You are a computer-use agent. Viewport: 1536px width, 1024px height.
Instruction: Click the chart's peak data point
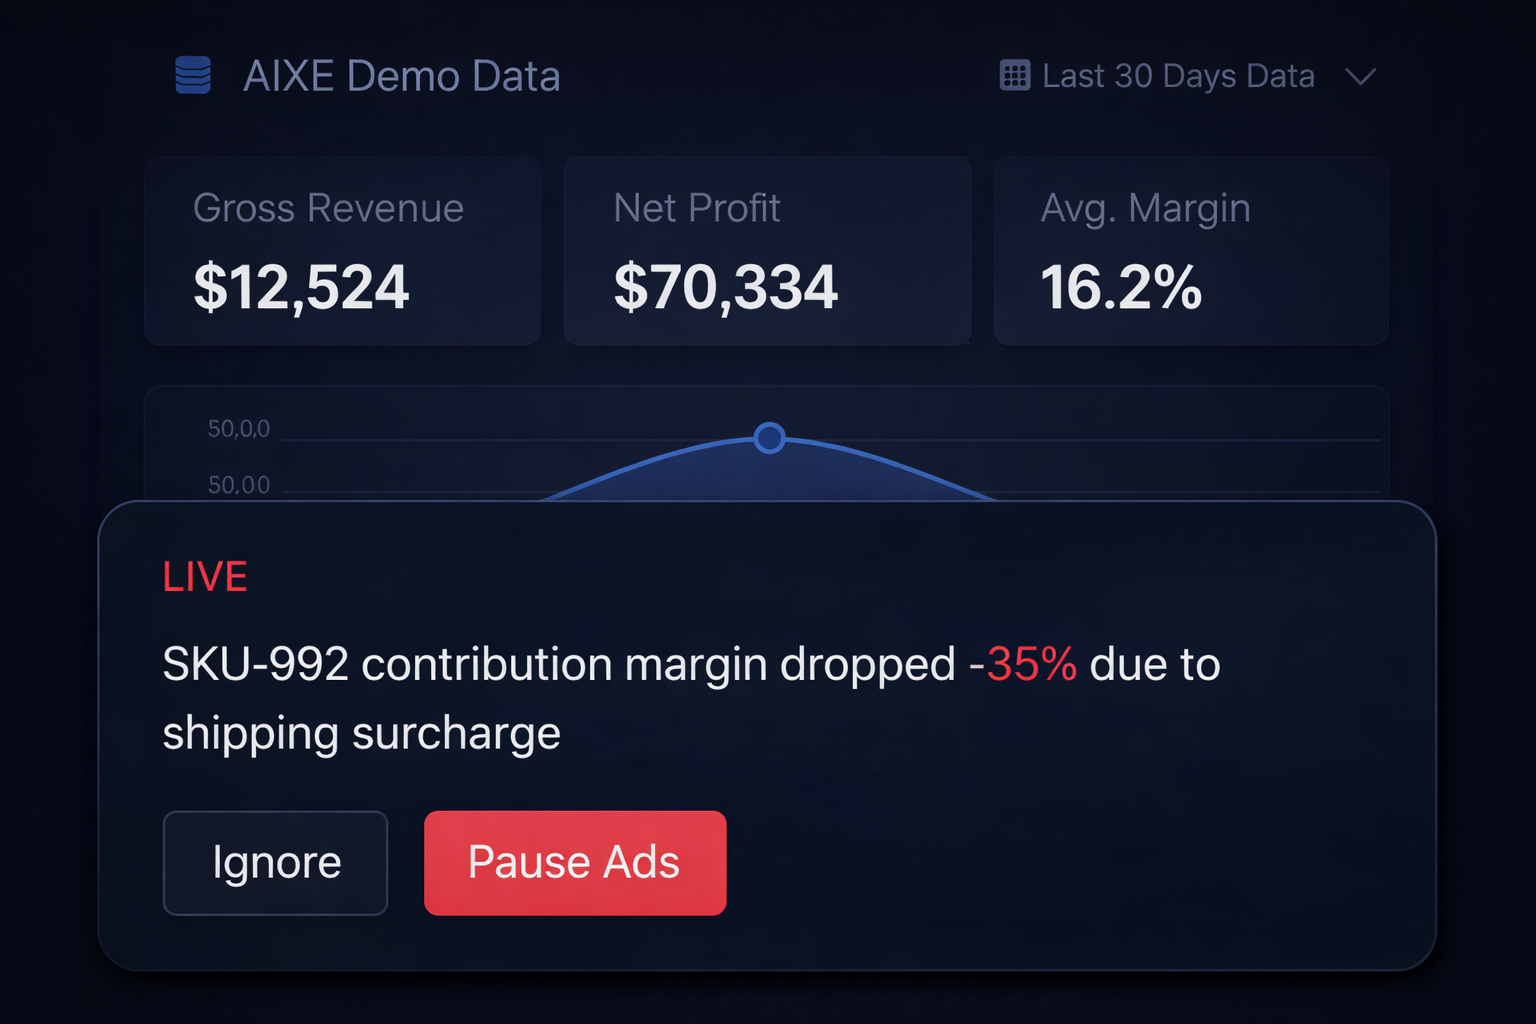point(769,438)
